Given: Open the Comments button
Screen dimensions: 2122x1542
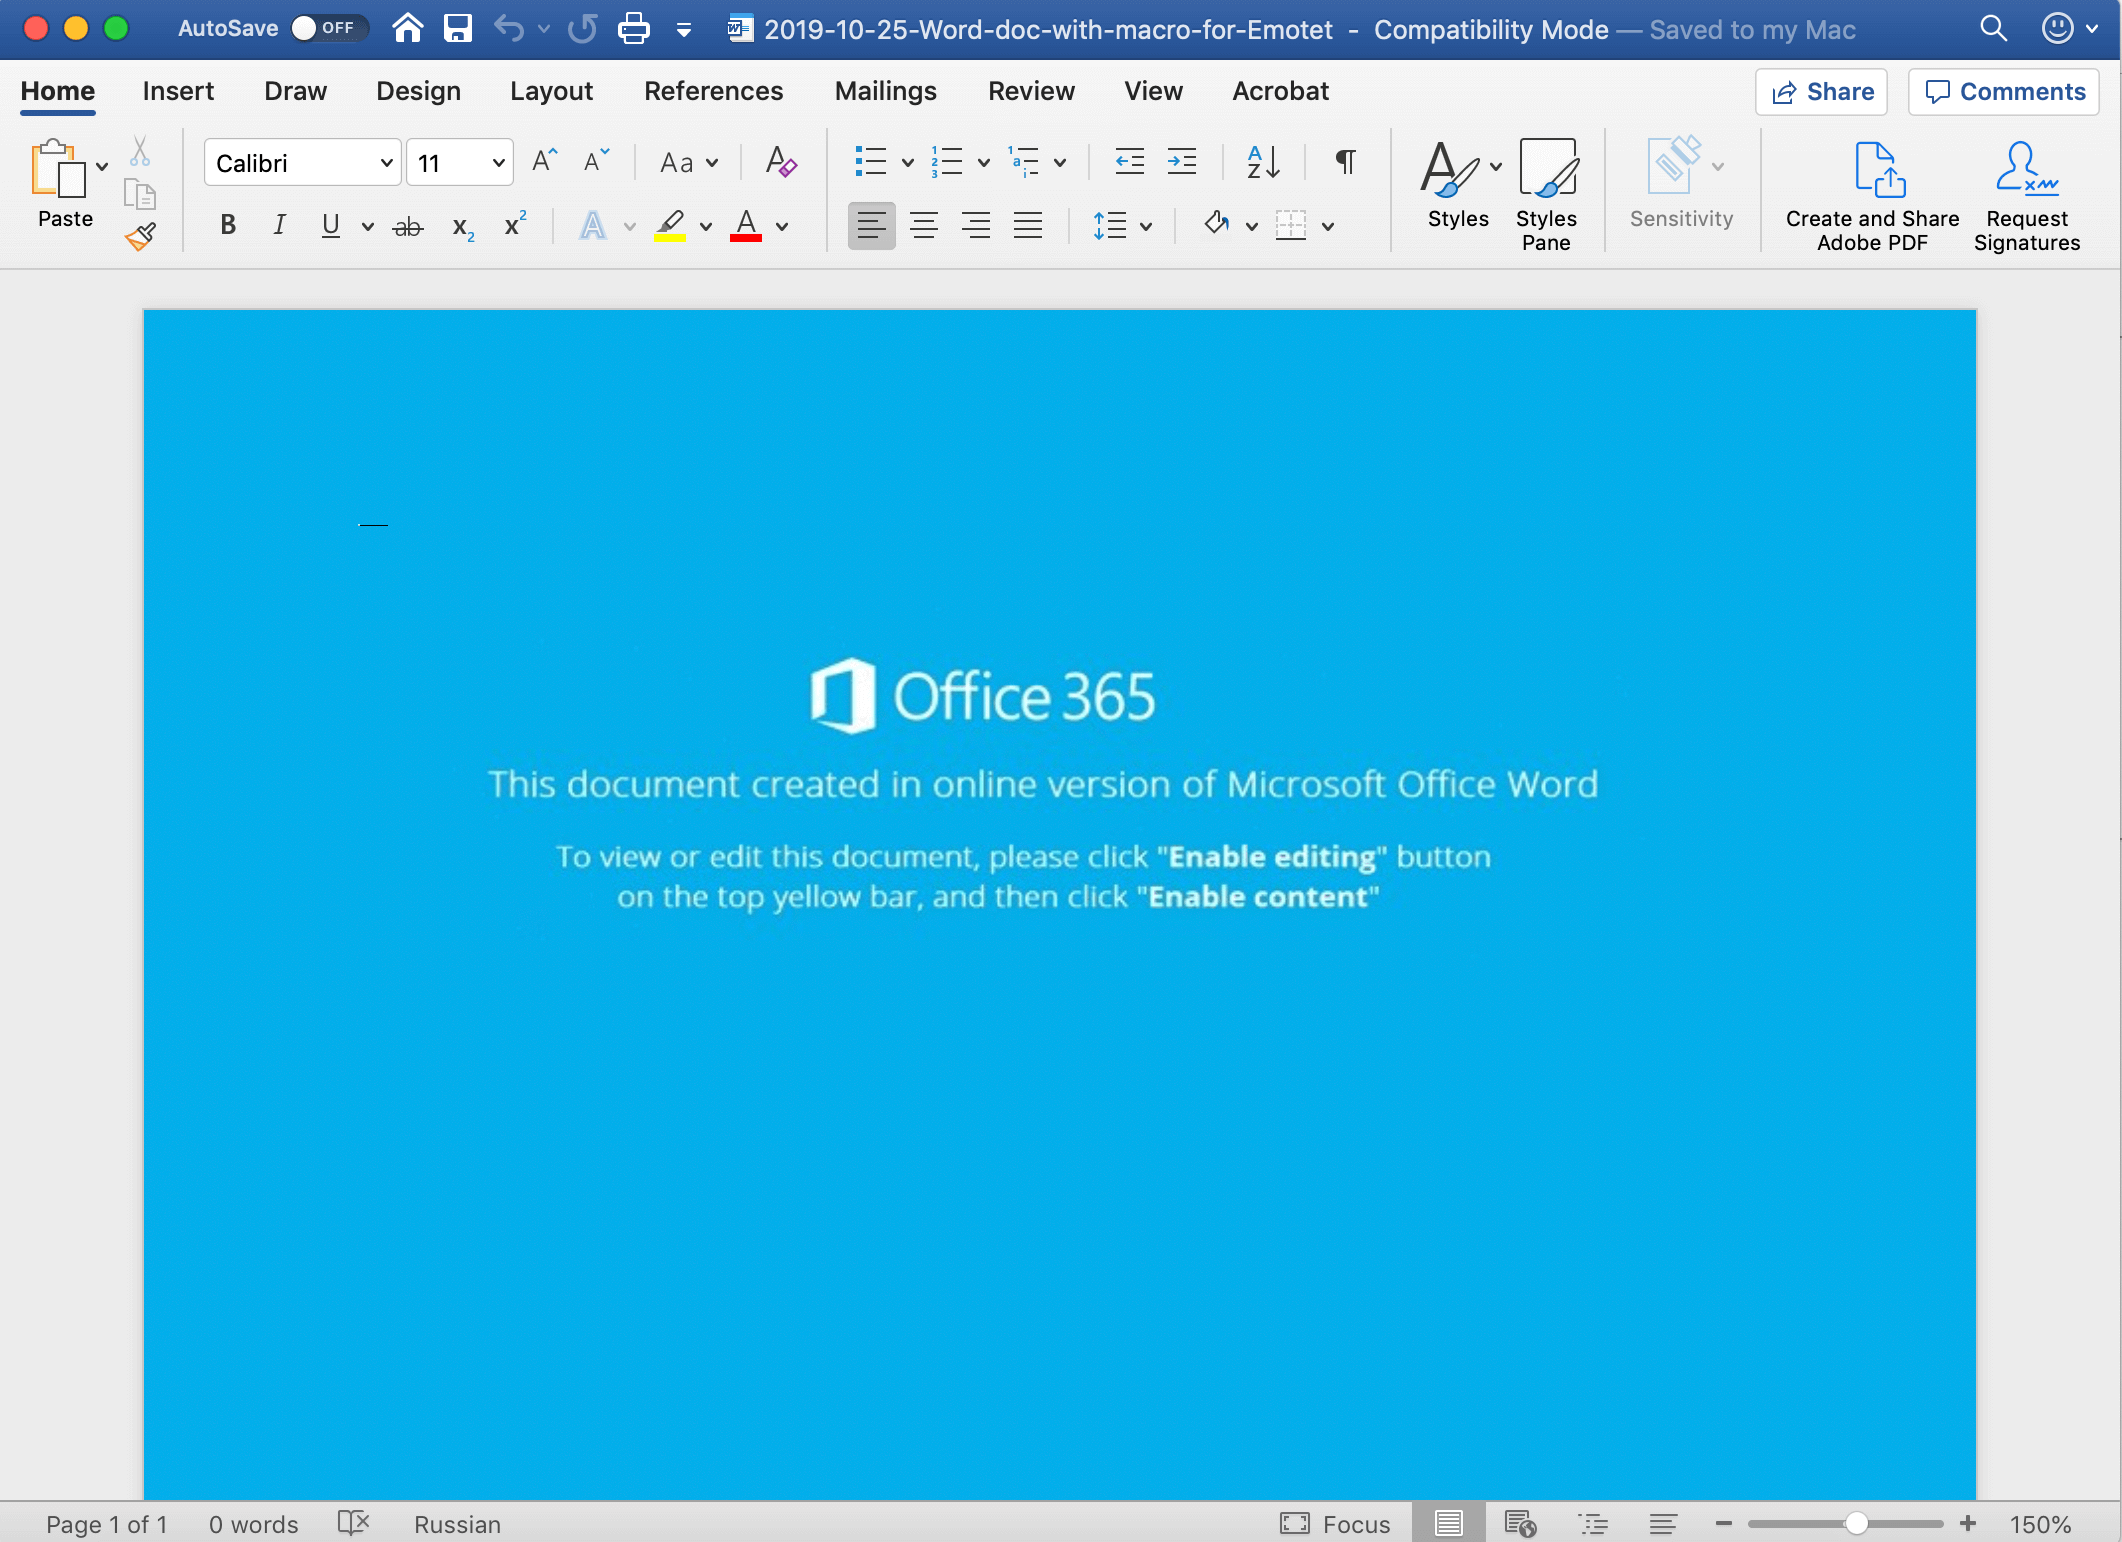Looking at the screenshot, I should (2004, 92).
